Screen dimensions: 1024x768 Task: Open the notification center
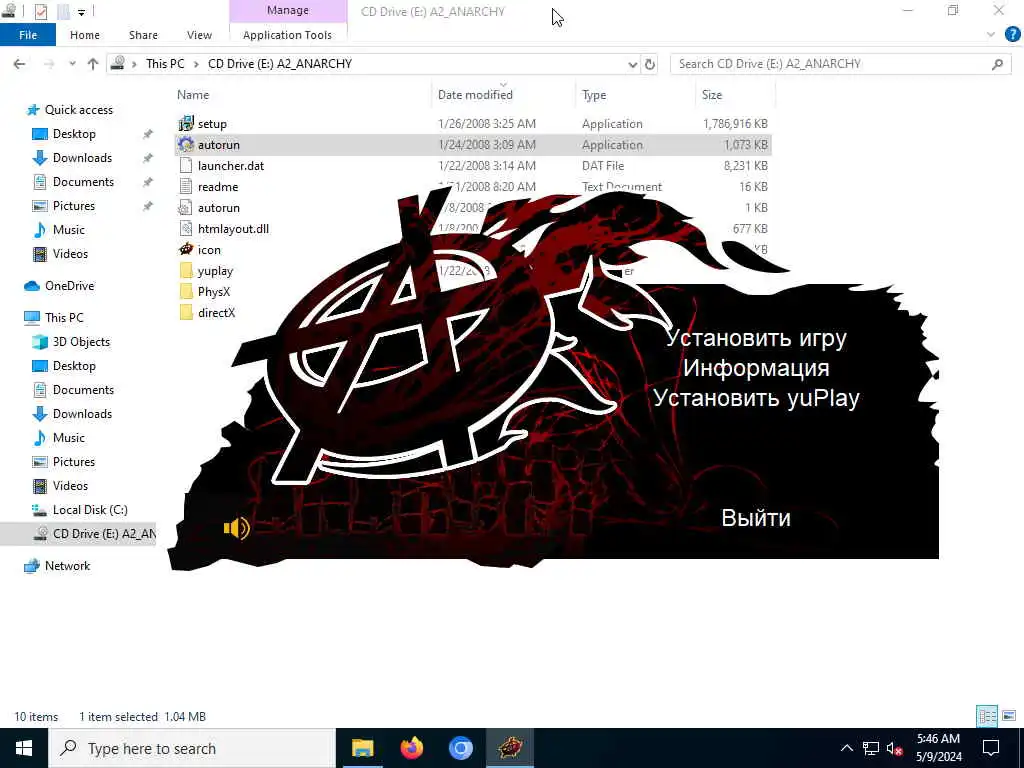tap(991, 748)
